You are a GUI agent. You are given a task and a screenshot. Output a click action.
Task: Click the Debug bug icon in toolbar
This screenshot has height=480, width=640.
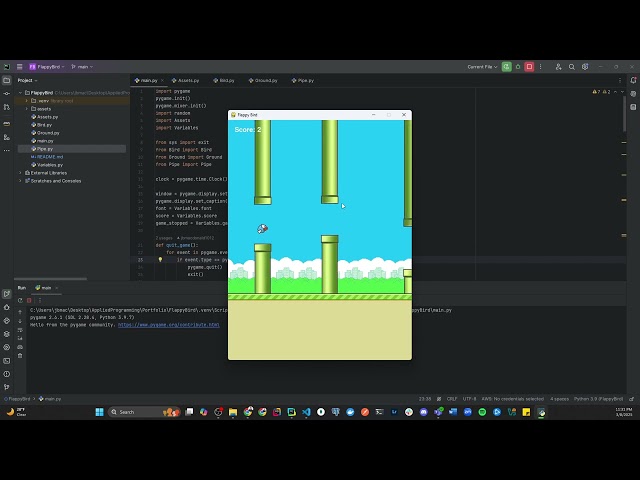(x=518, y=67)
